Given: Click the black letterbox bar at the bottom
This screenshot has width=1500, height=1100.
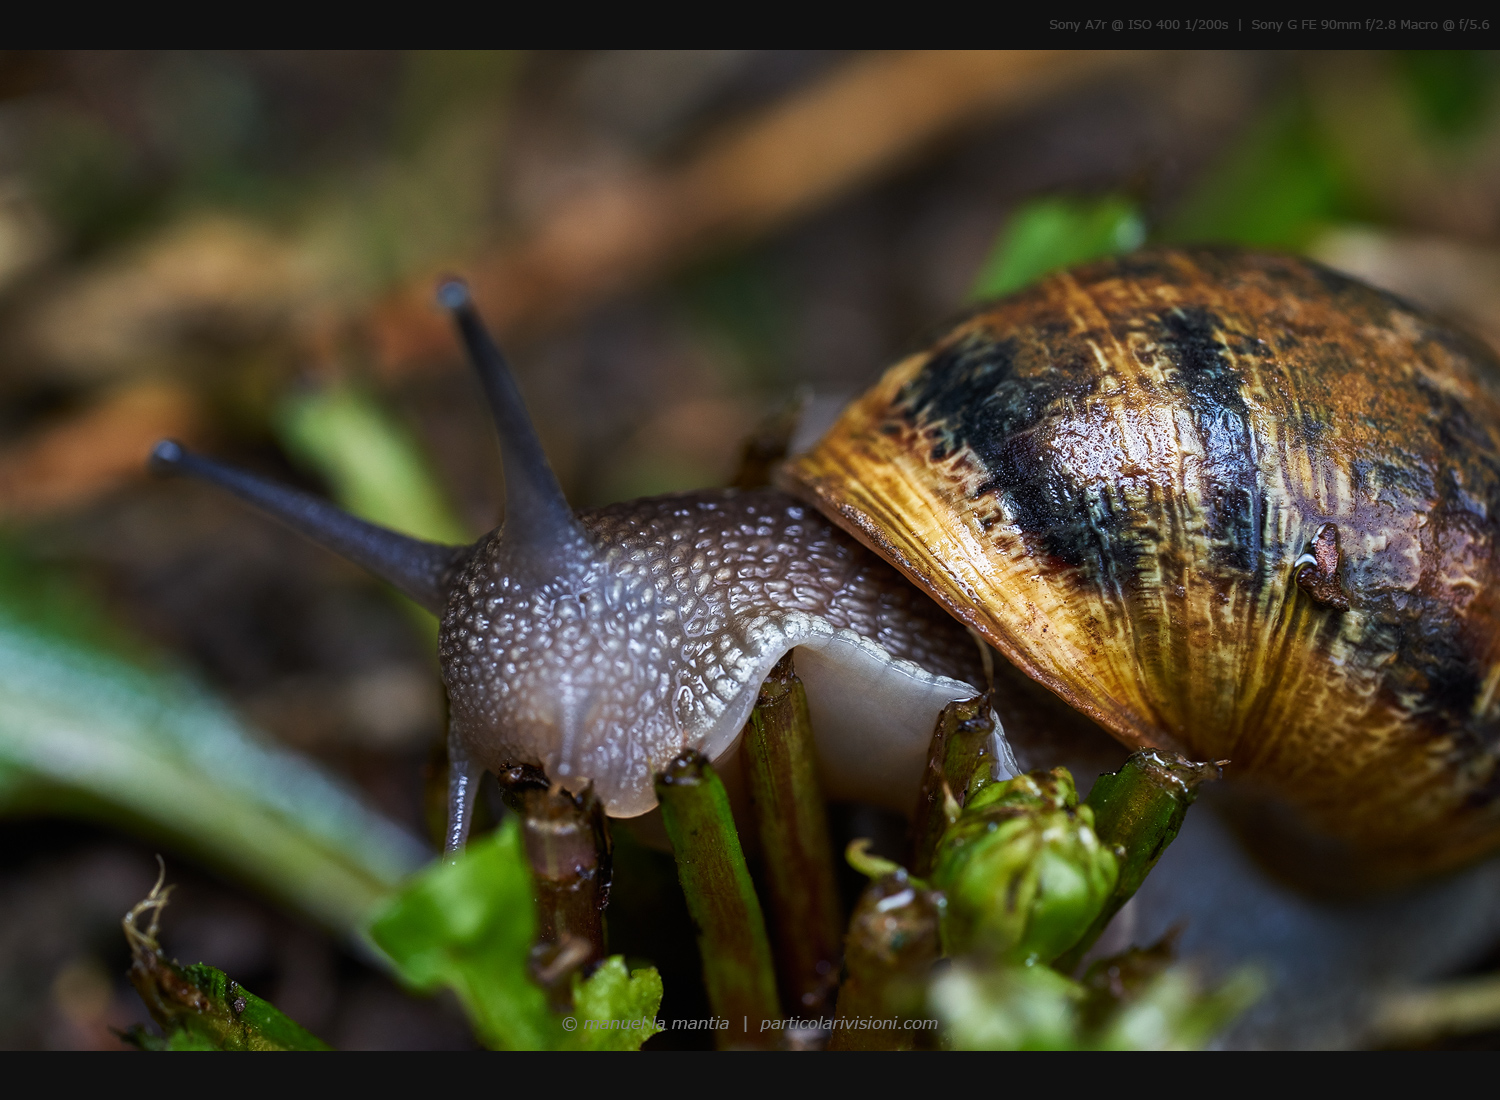Looking at the screenshot, I should click(750, 1076).
